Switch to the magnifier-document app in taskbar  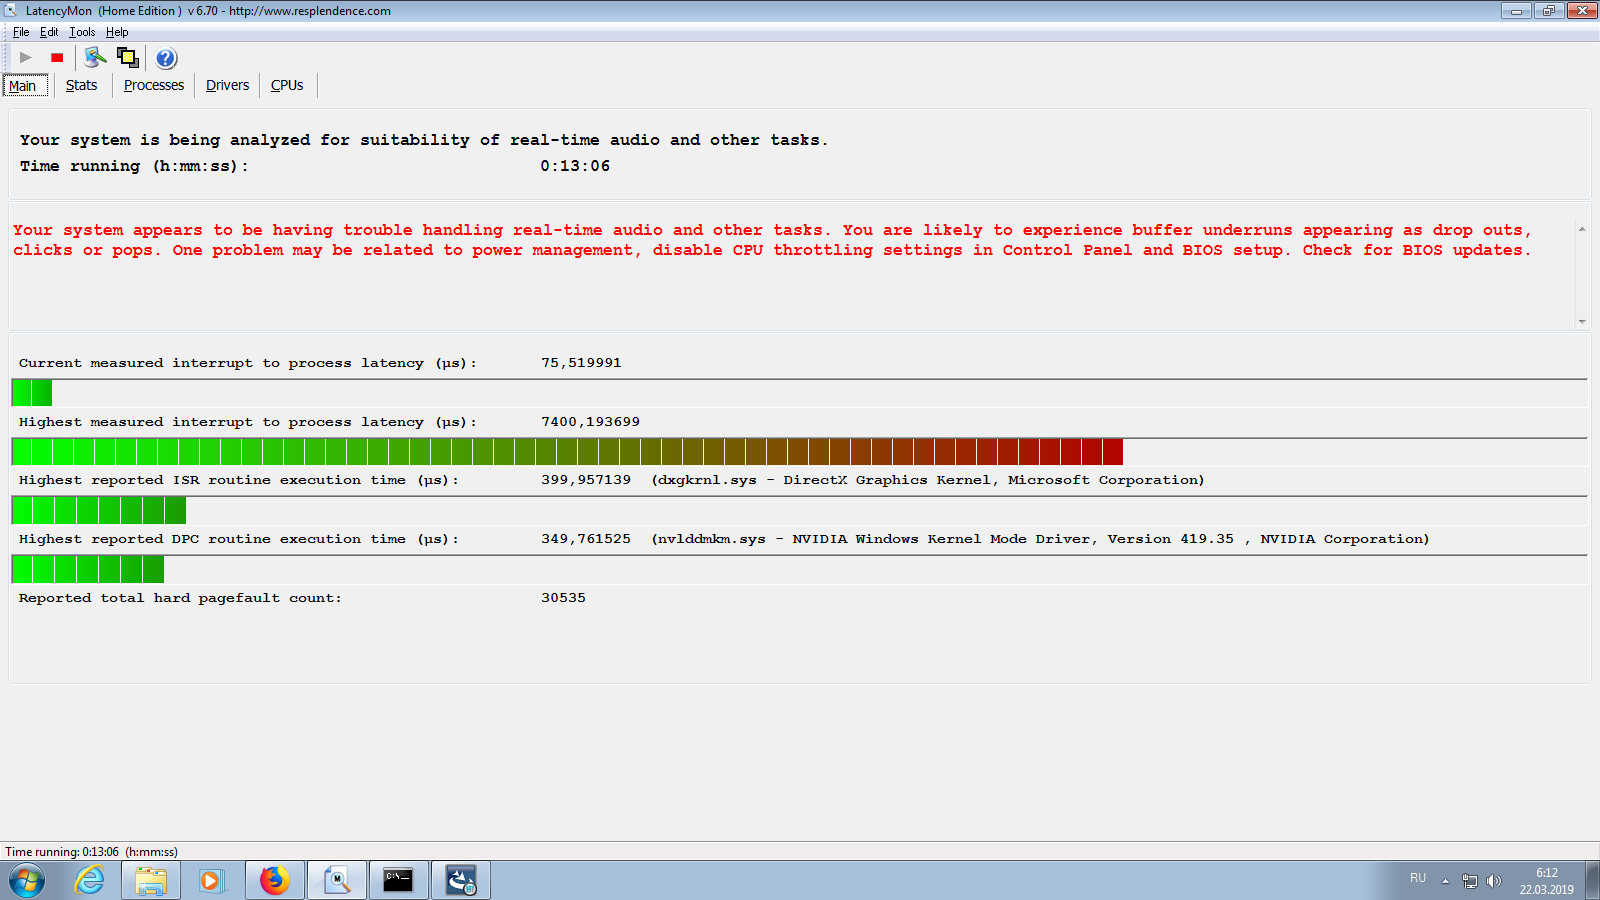tap(336, 881)
